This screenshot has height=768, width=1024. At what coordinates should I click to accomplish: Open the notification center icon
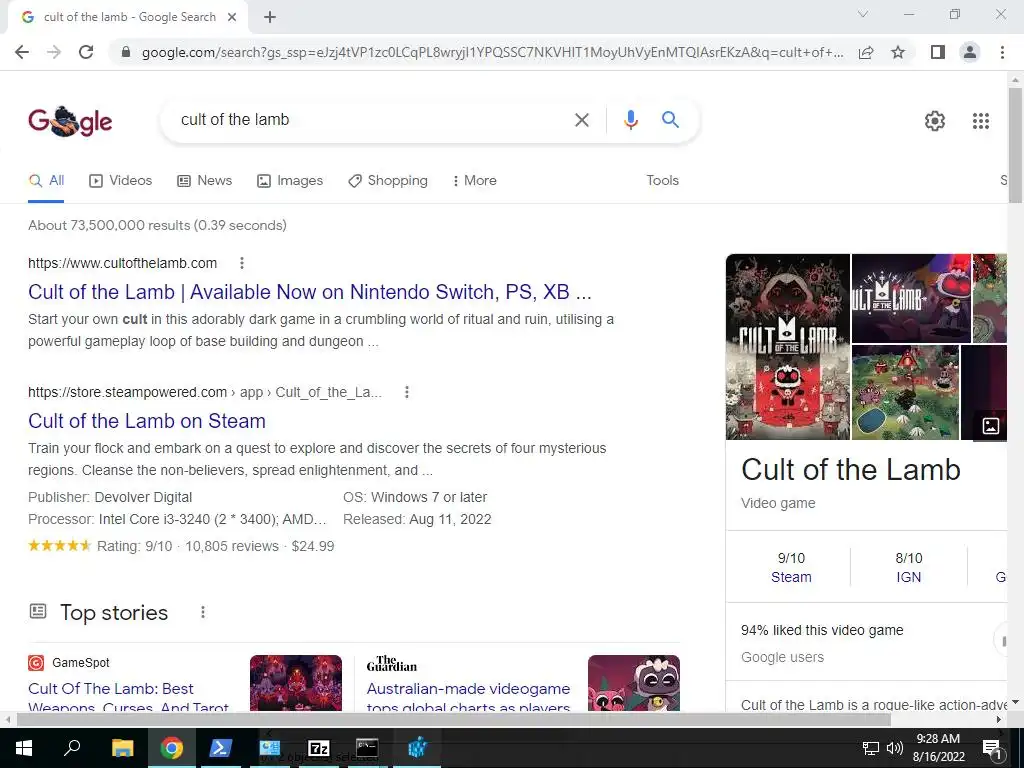tap(991, 748)
